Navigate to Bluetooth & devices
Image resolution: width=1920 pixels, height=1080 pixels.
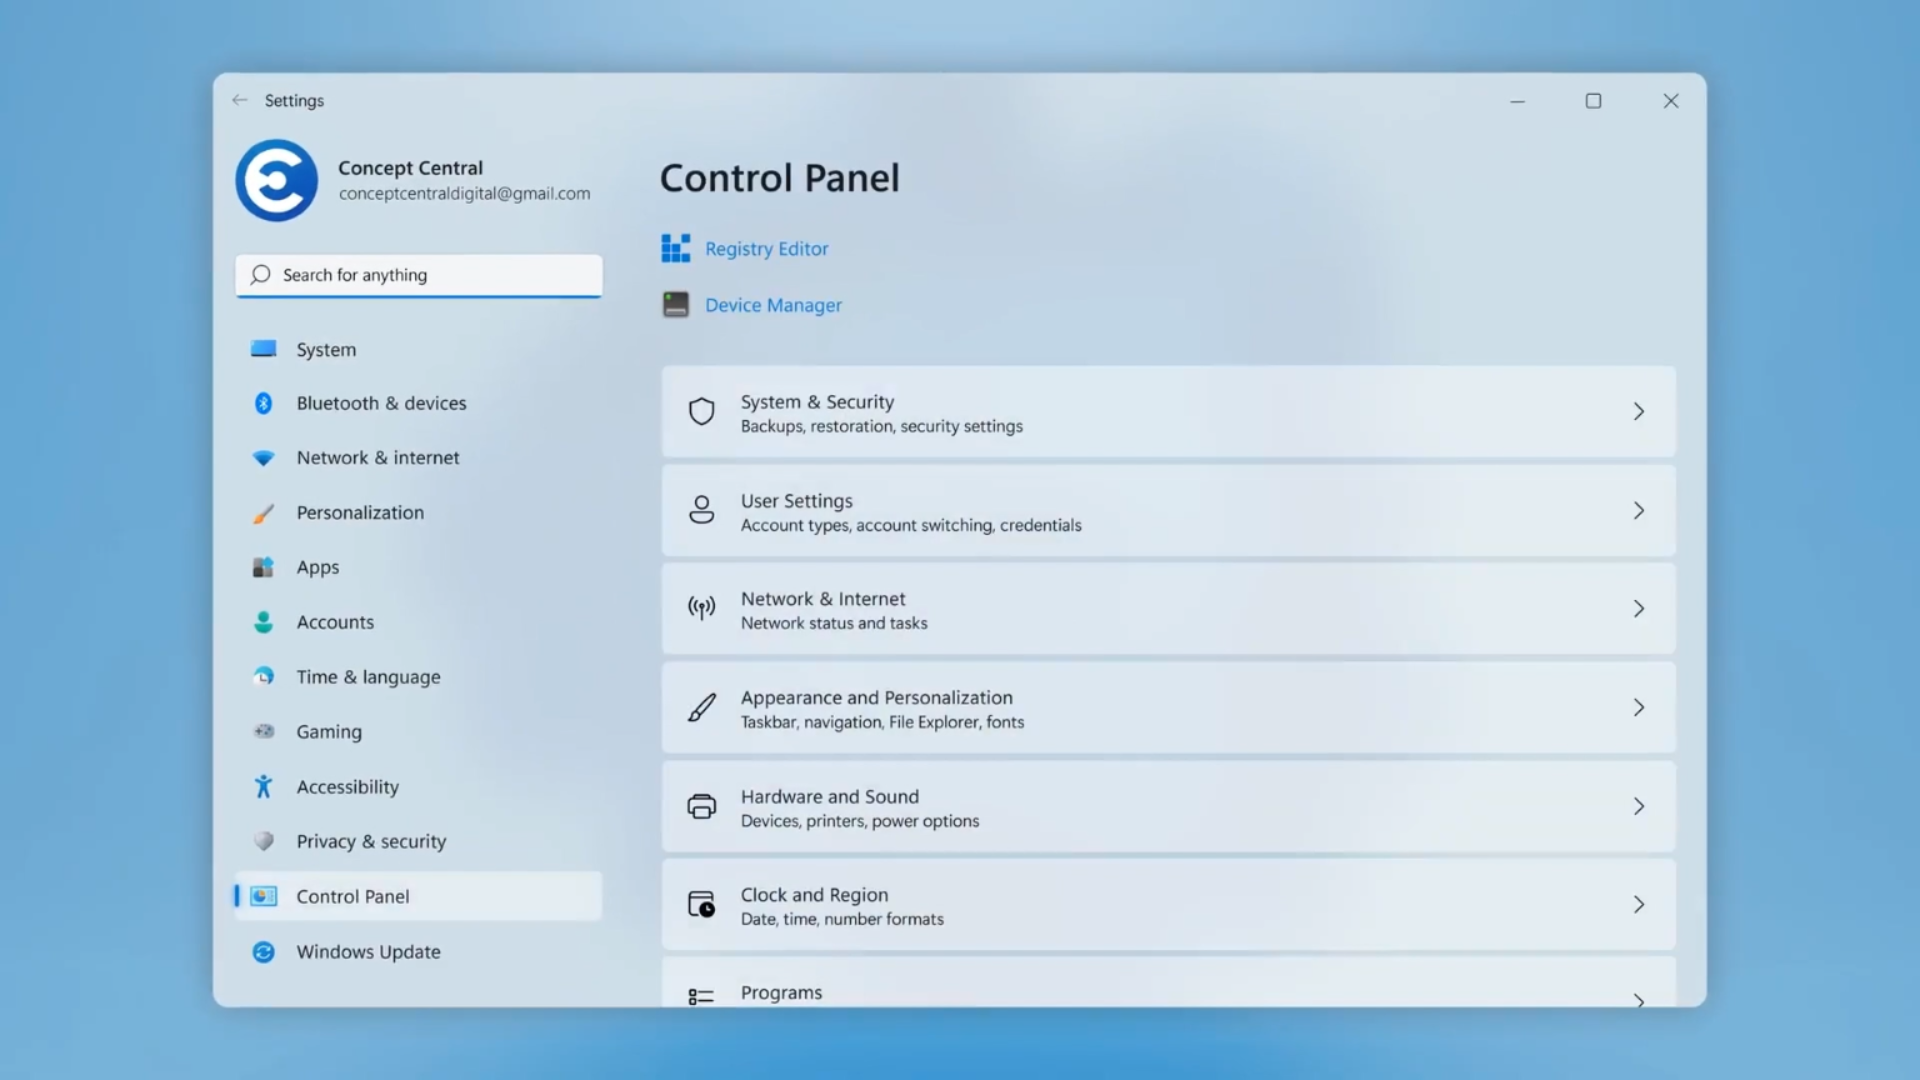tap(381, 402)
